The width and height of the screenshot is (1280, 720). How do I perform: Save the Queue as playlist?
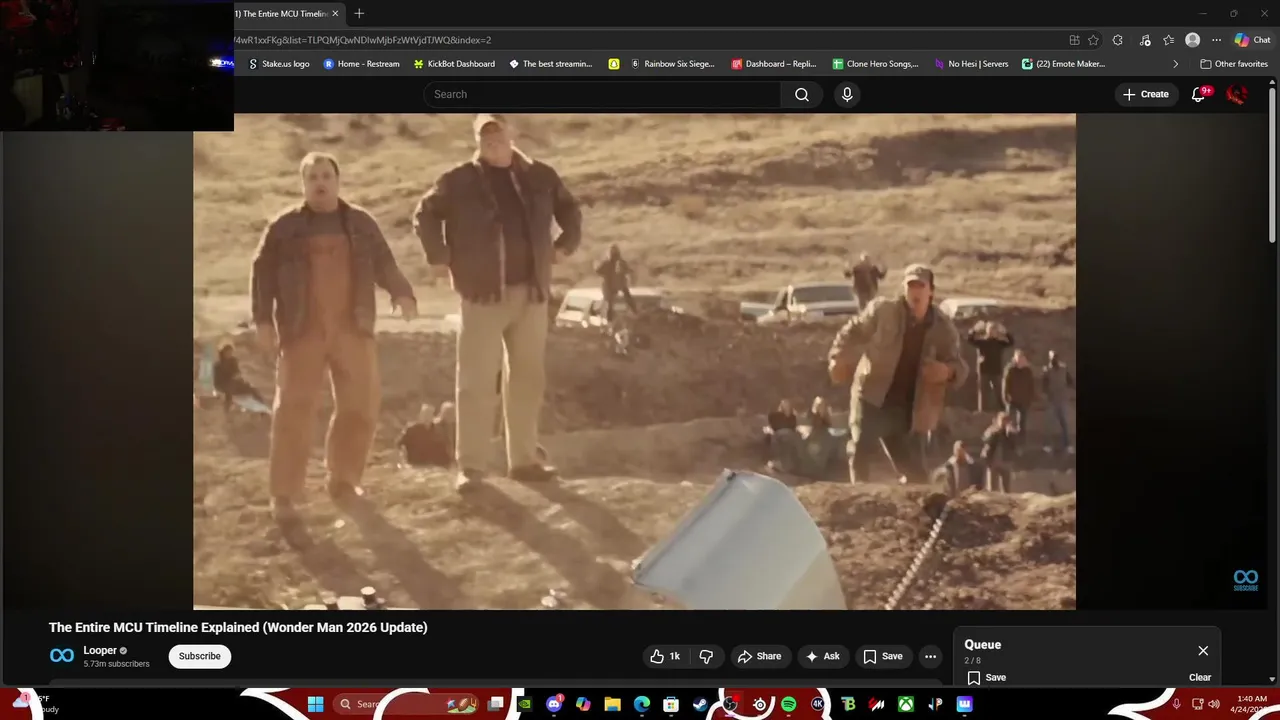(986, 677)
